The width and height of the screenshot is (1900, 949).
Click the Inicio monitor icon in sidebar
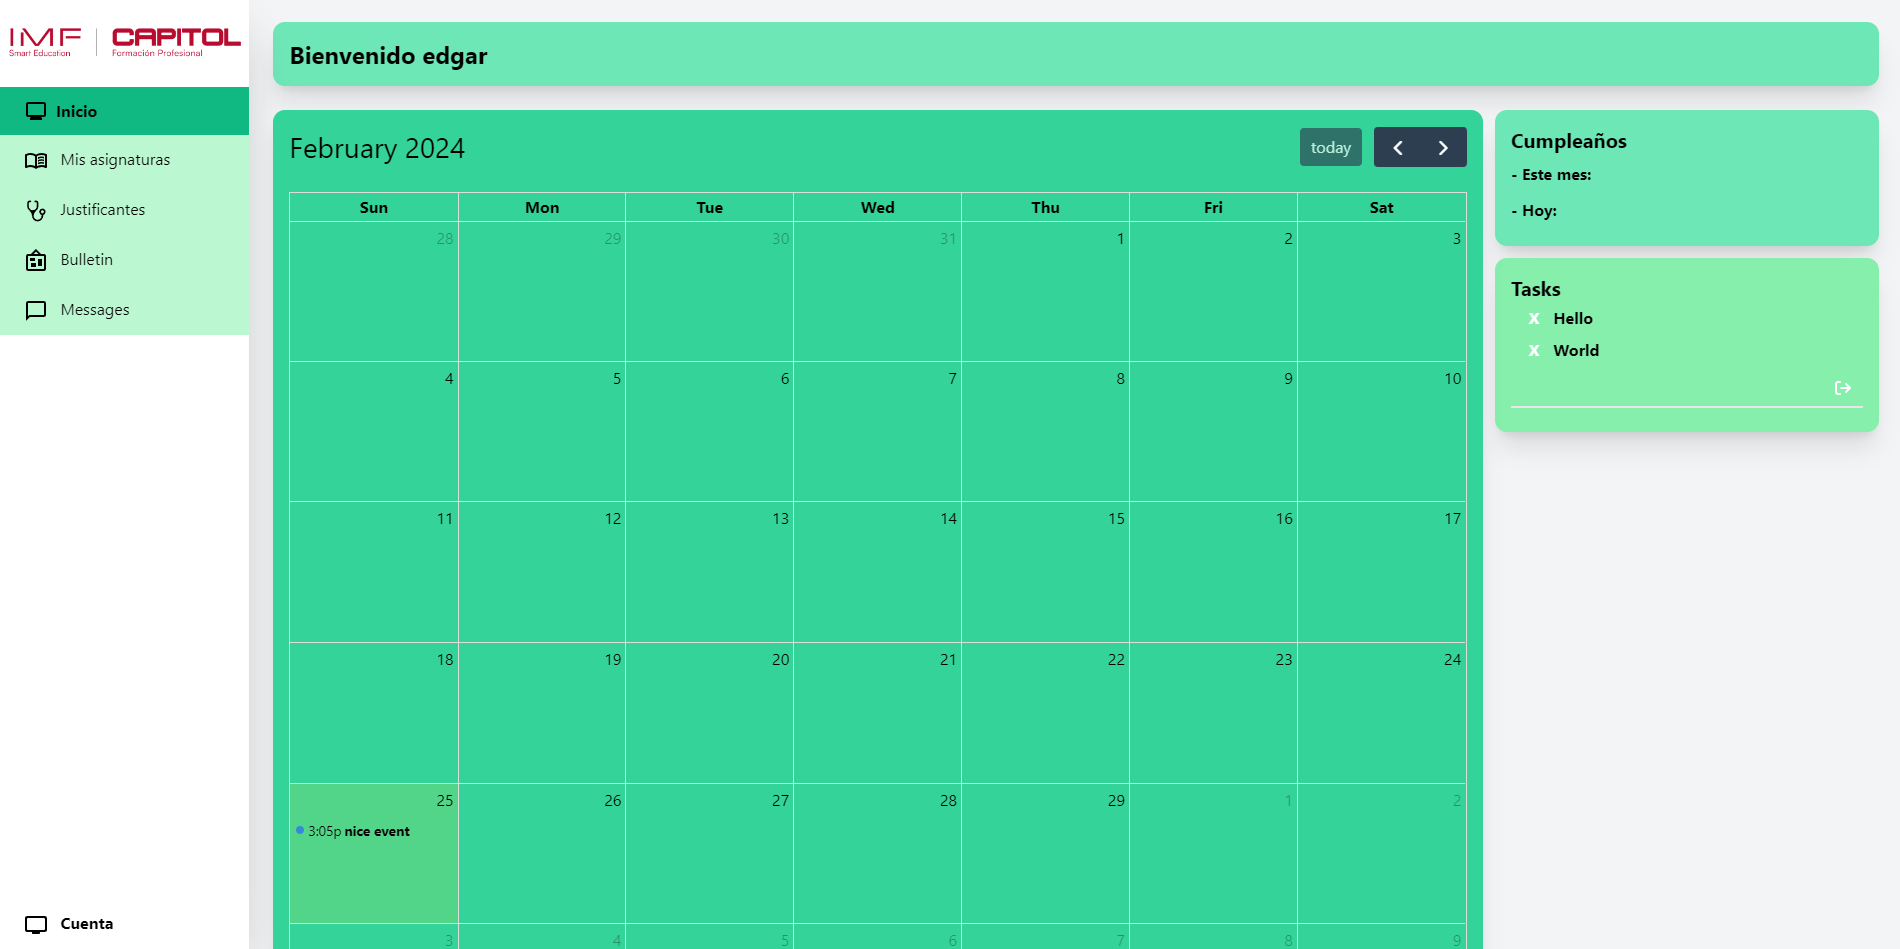pos(36,111)
